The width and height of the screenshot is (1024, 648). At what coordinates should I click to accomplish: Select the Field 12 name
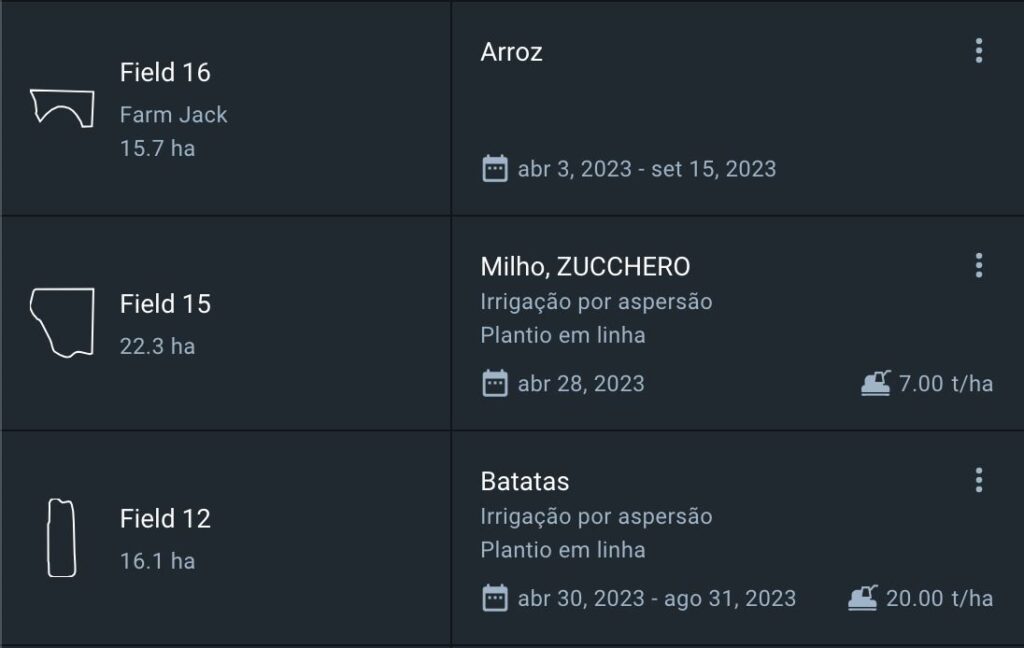(165, 519)
